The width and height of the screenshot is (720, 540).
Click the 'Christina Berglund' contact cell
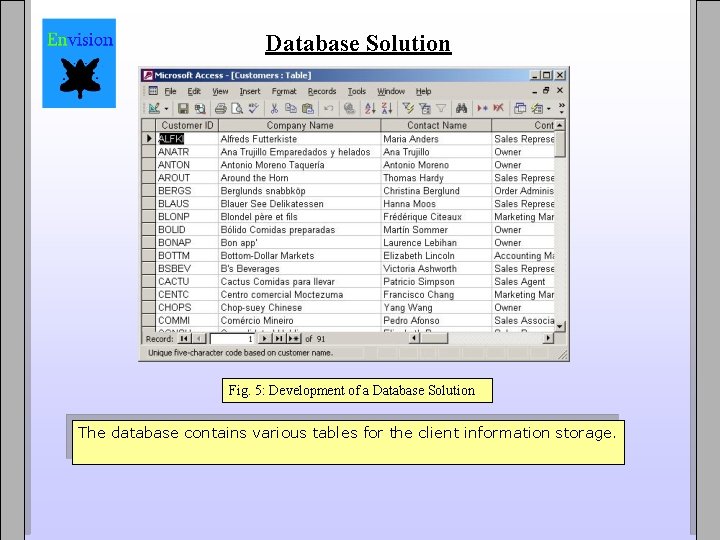click(x=437, y=191)
